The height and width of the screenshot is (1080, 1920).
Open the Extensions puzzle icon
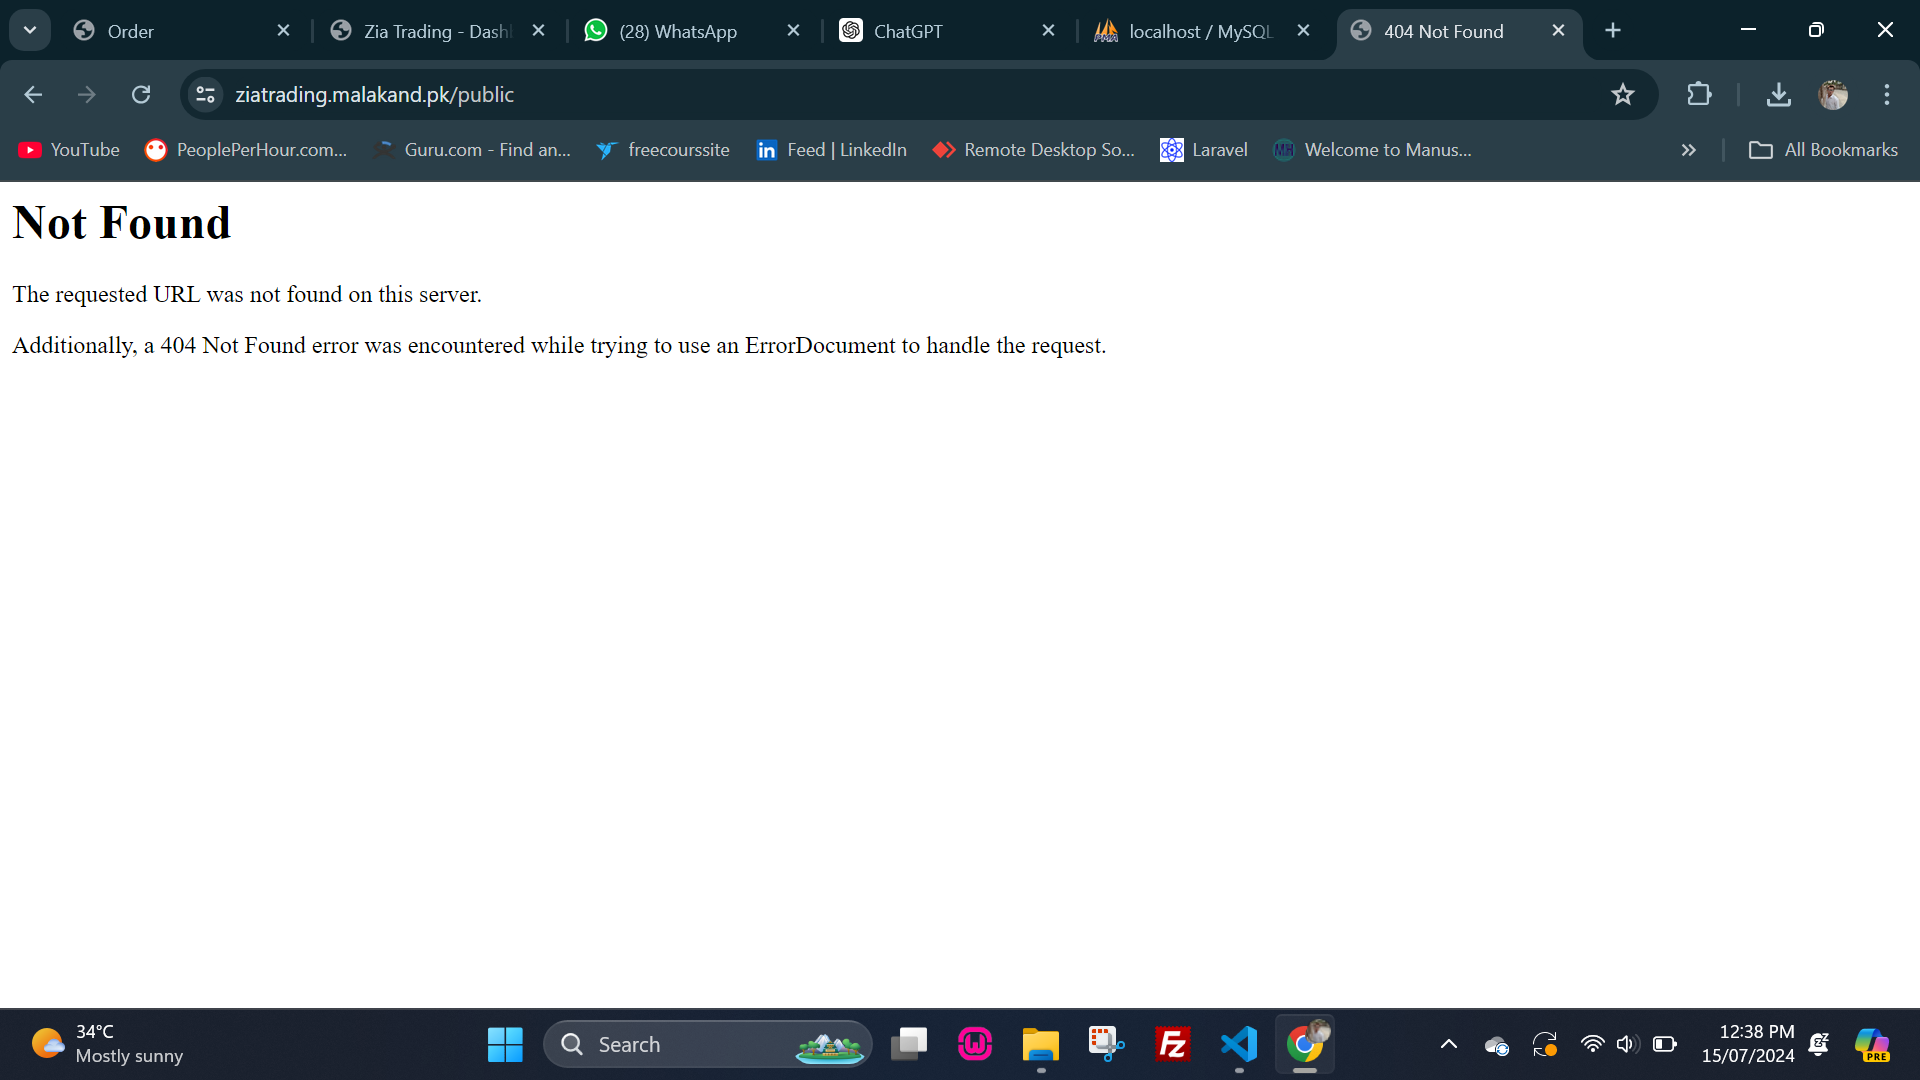[x=1699, y=94]
